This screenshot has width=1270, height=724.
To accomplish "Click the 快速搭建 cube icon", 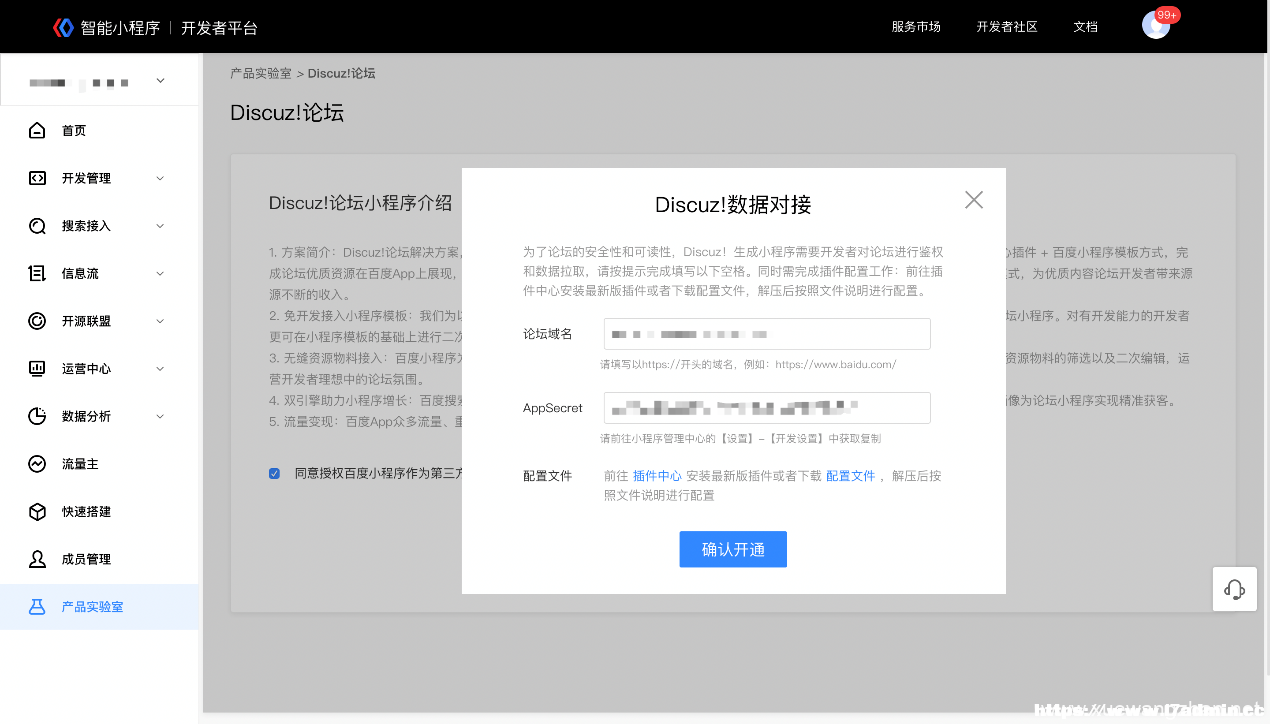I will 37,511.
